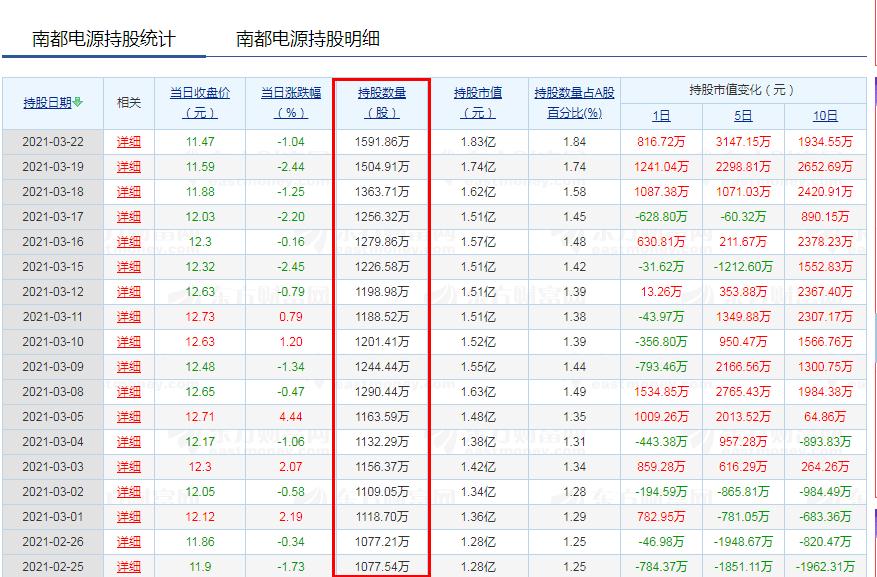Click 持股市值变化（元）group header
This screenshot has width=877, height=577.
point(742,90)
